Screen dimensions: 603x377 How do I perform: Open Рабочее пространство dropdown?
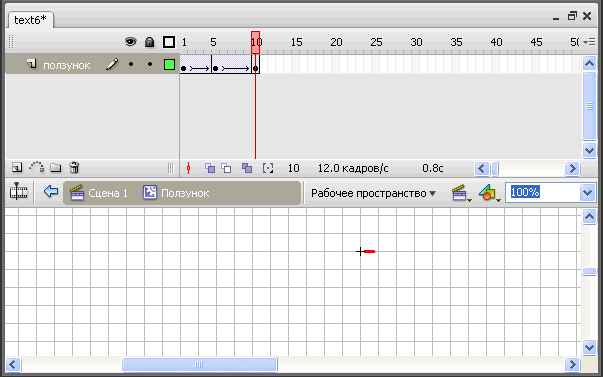click(x=373, y=193)
